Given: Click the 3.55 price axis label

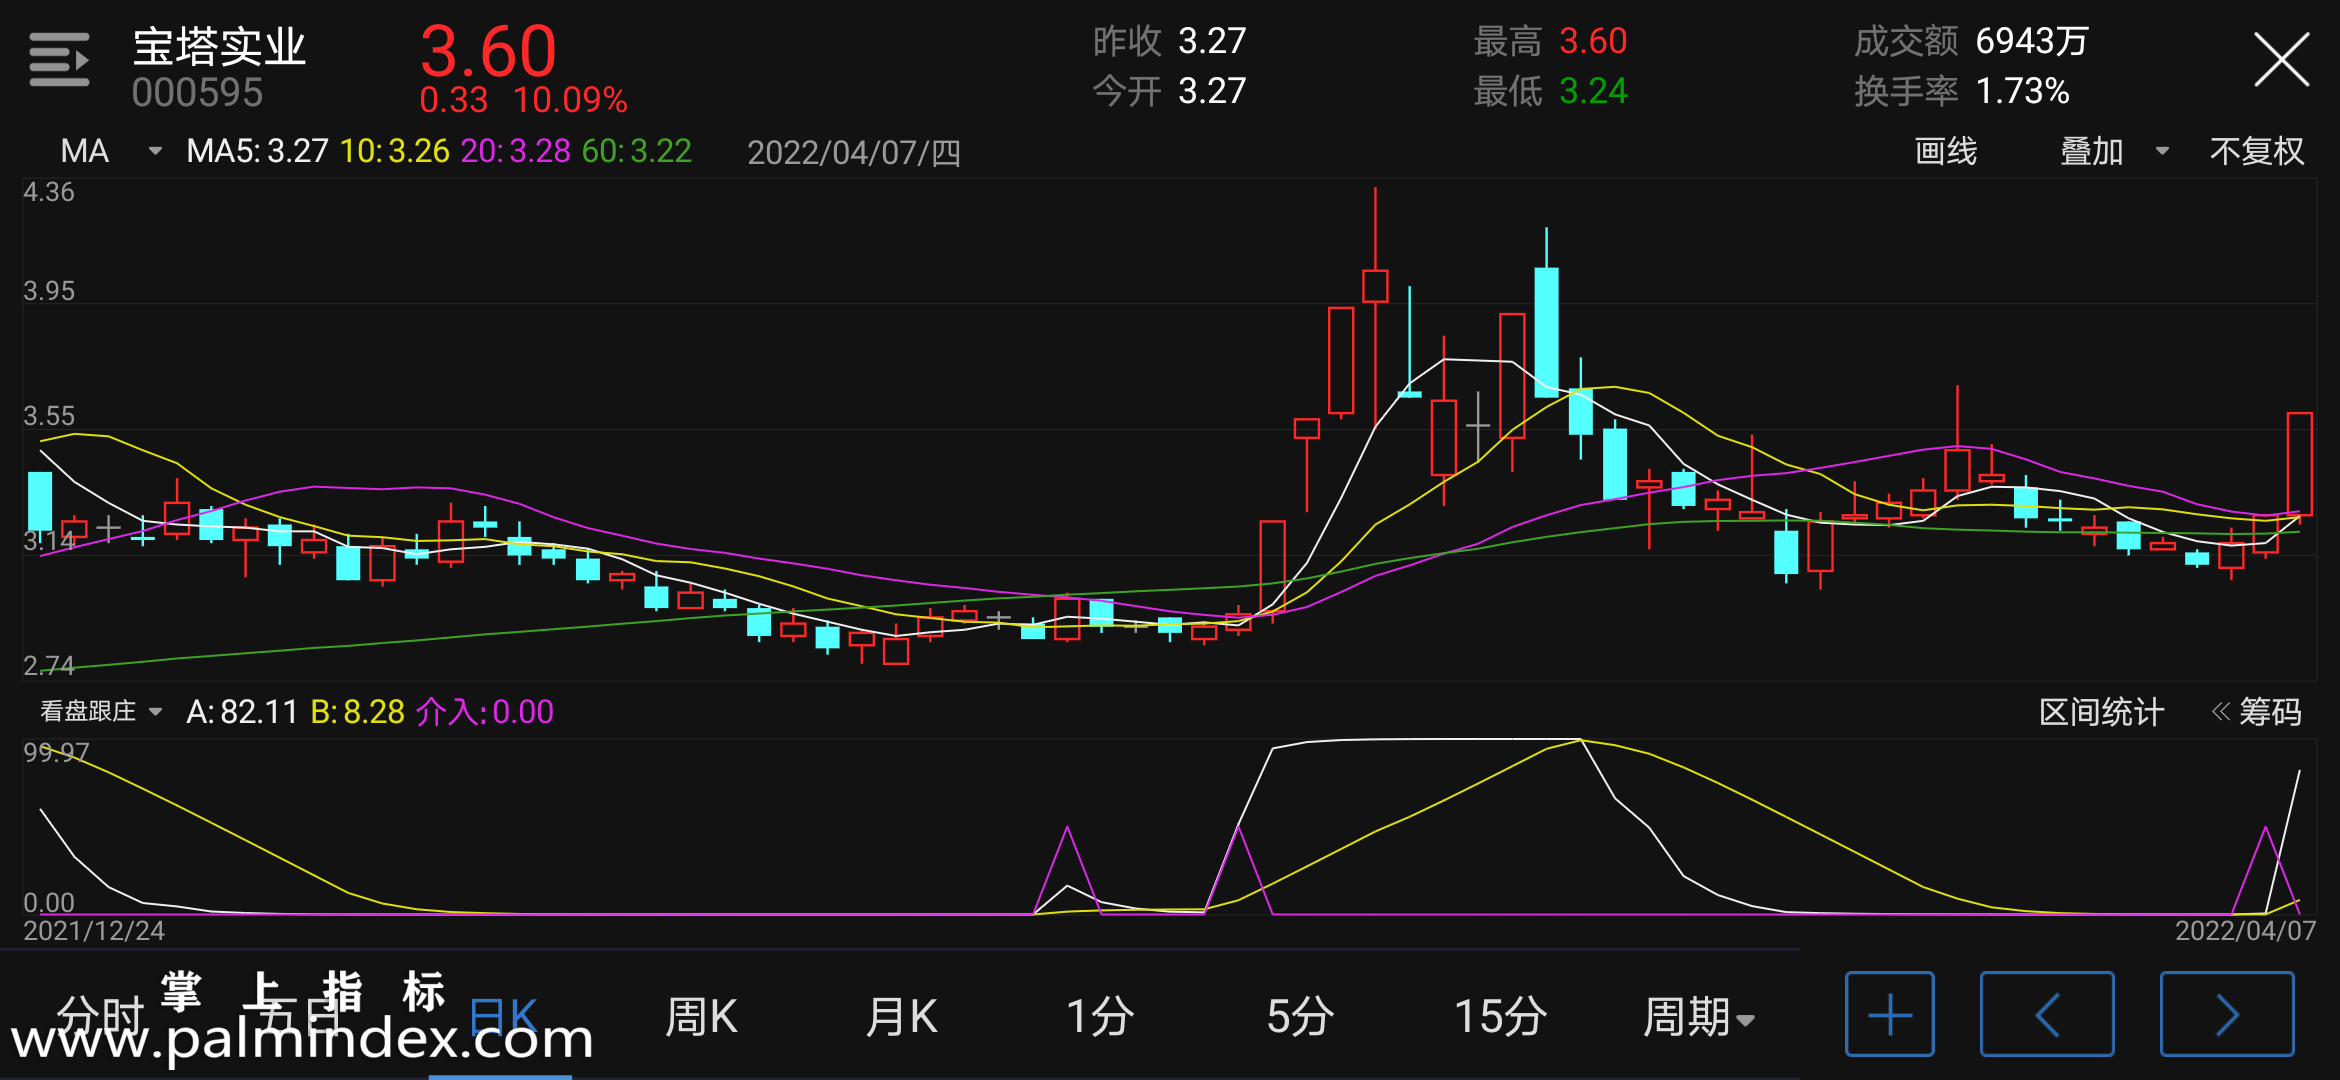Looking at the screenshot, I should tap(48, 416).
